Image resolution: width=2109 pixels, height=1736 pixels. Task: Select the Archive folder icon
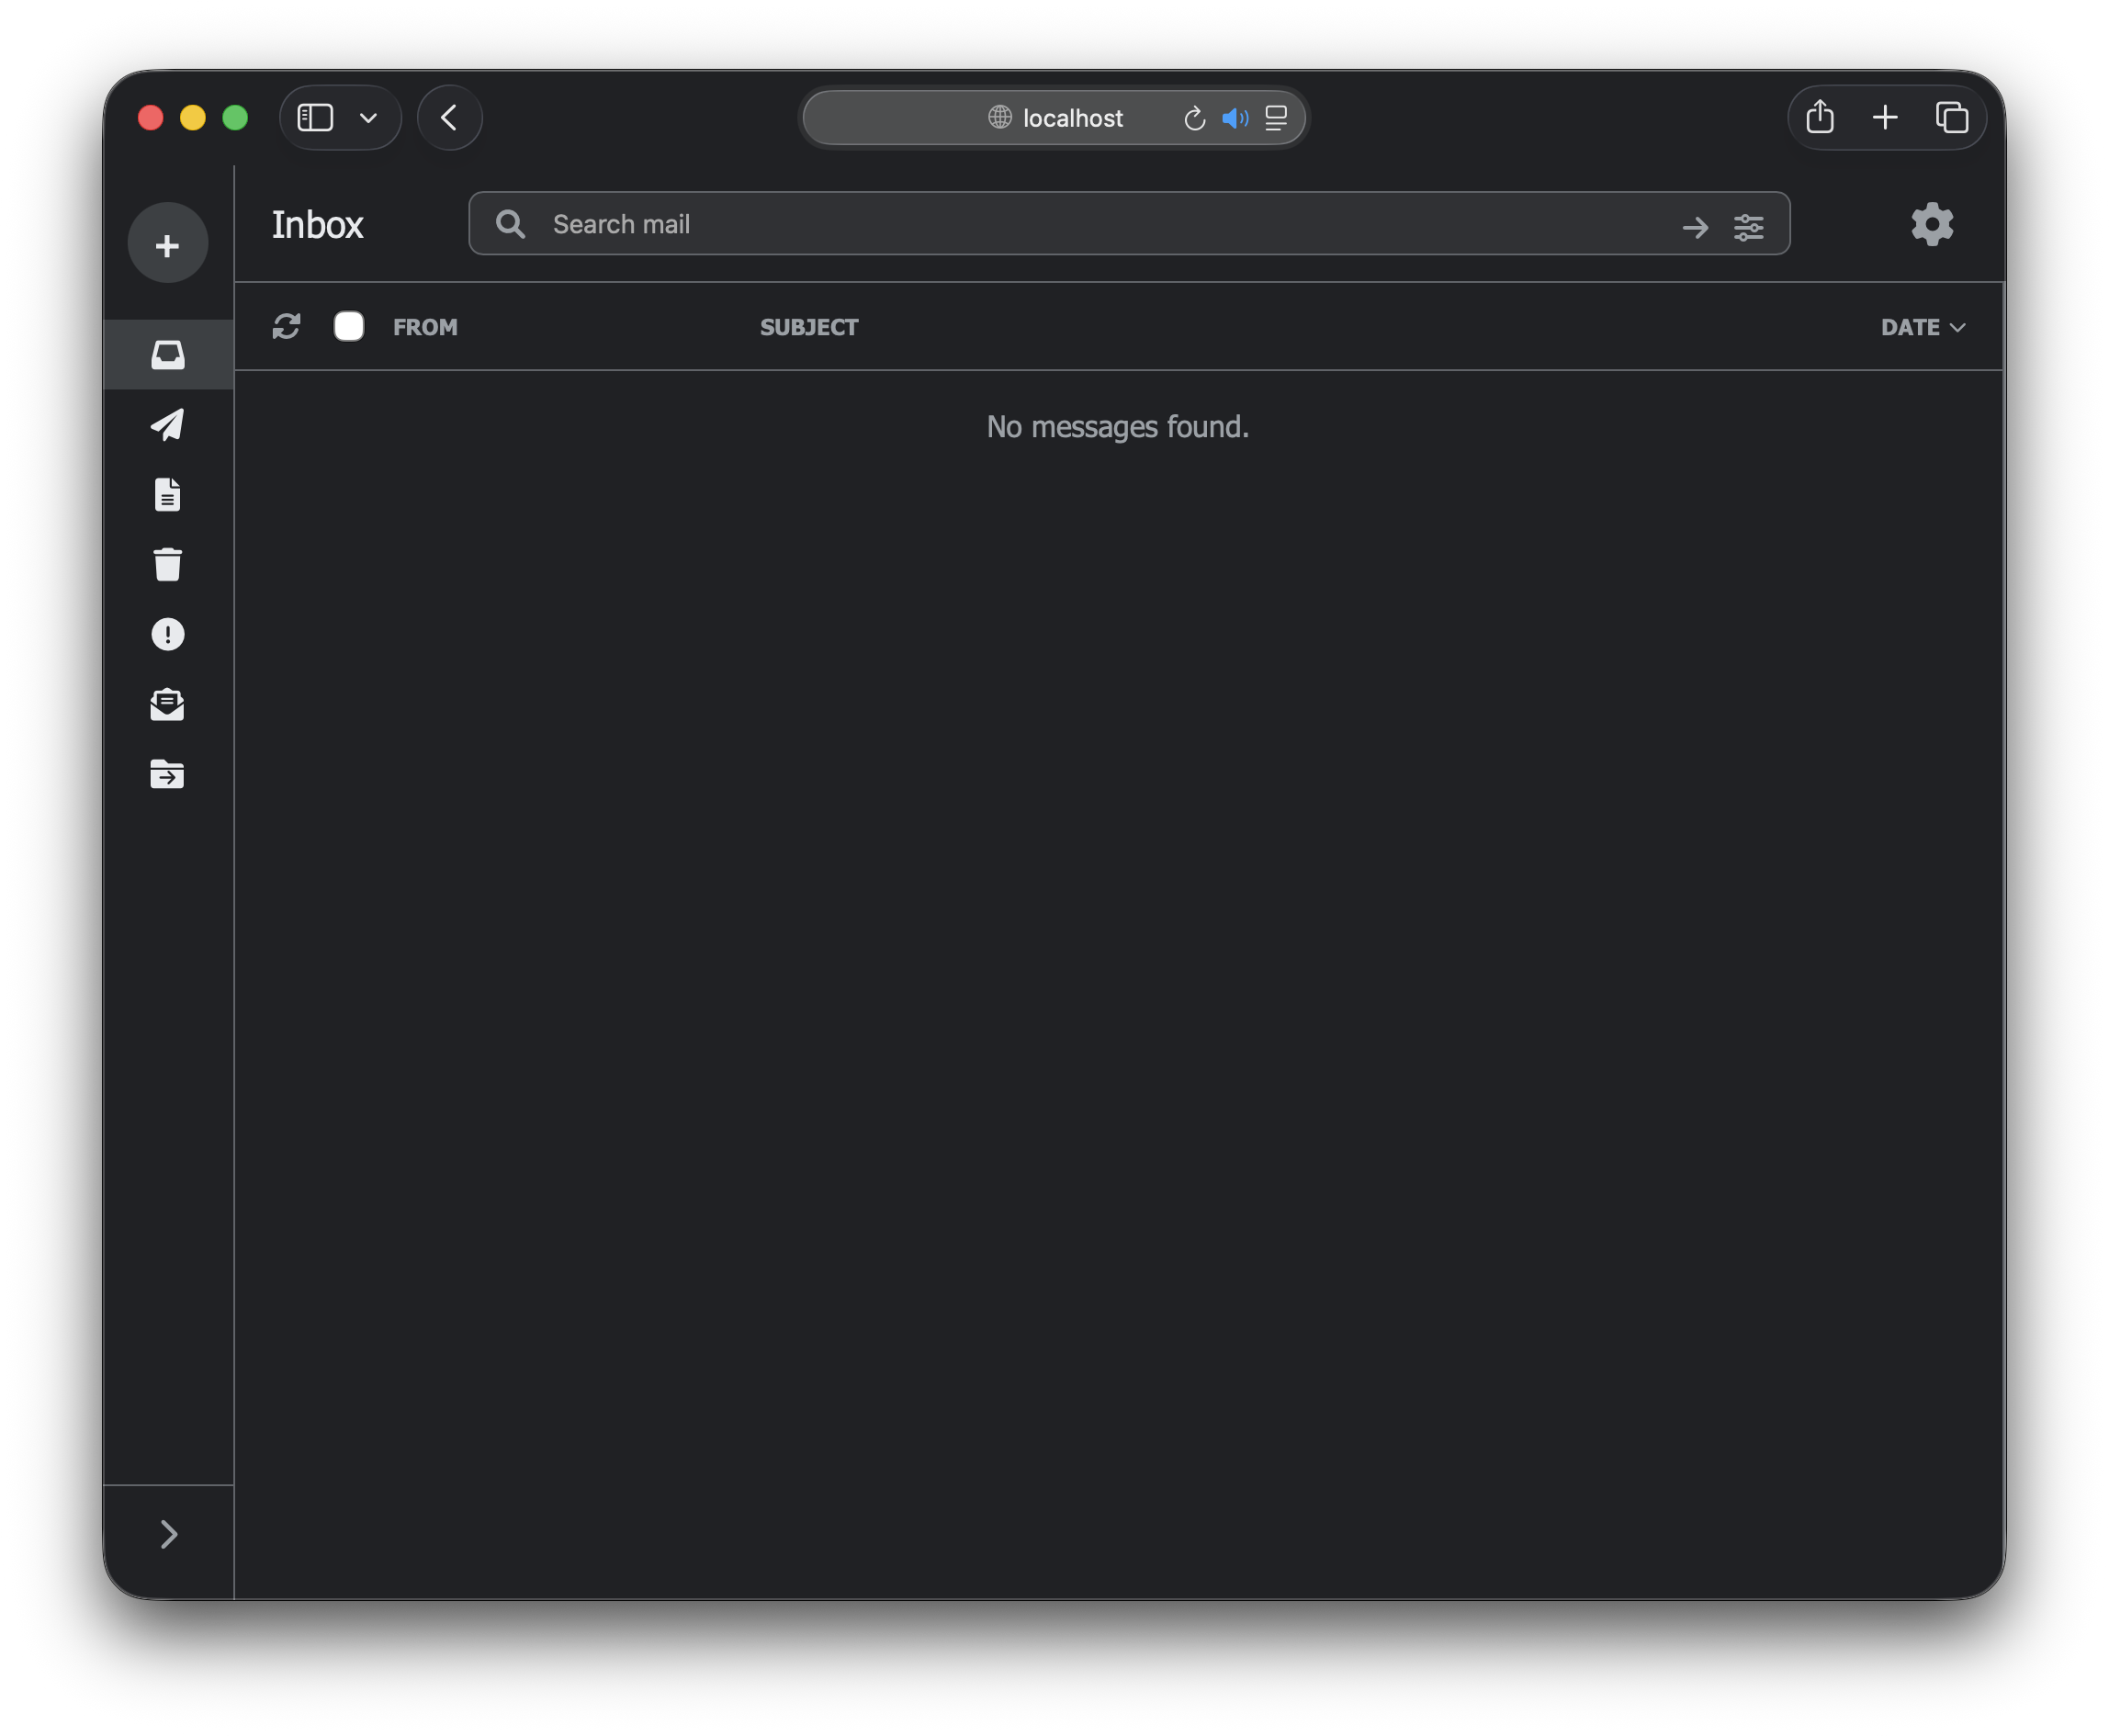point(168,774)
